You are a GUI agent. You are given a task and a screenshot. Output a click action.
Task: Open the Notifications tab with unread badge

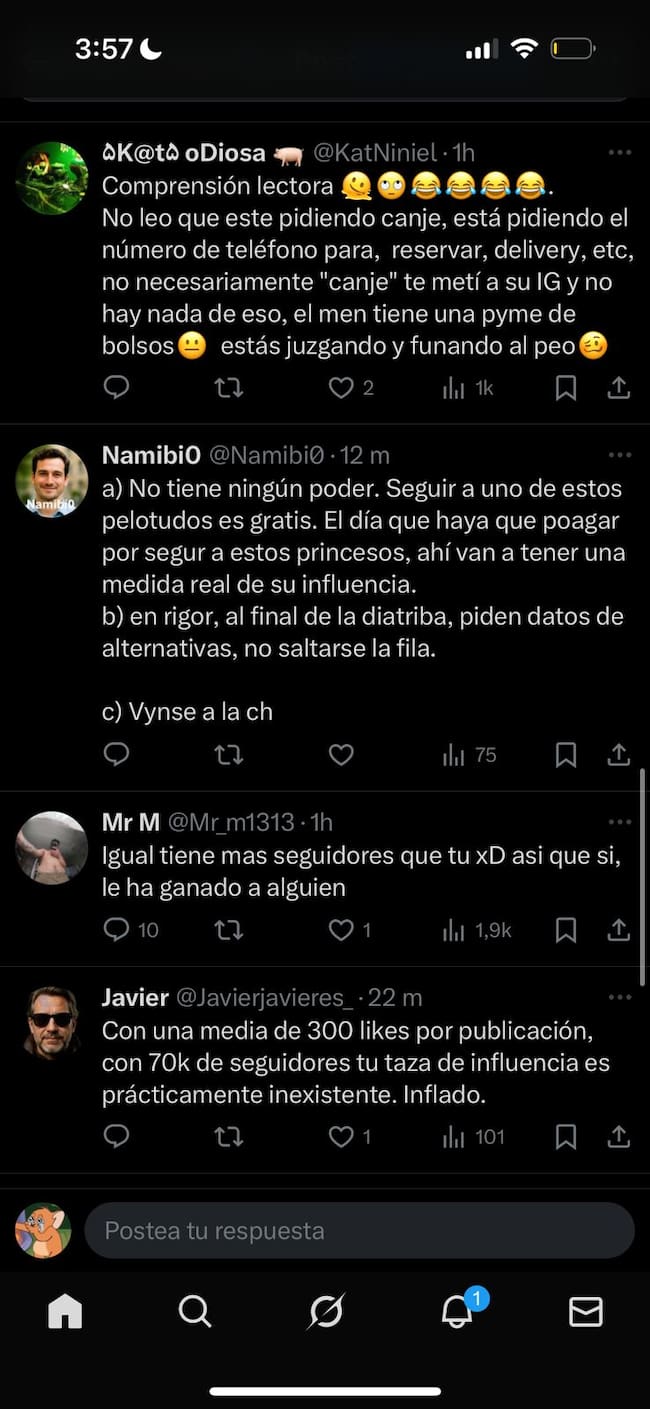455,1310
